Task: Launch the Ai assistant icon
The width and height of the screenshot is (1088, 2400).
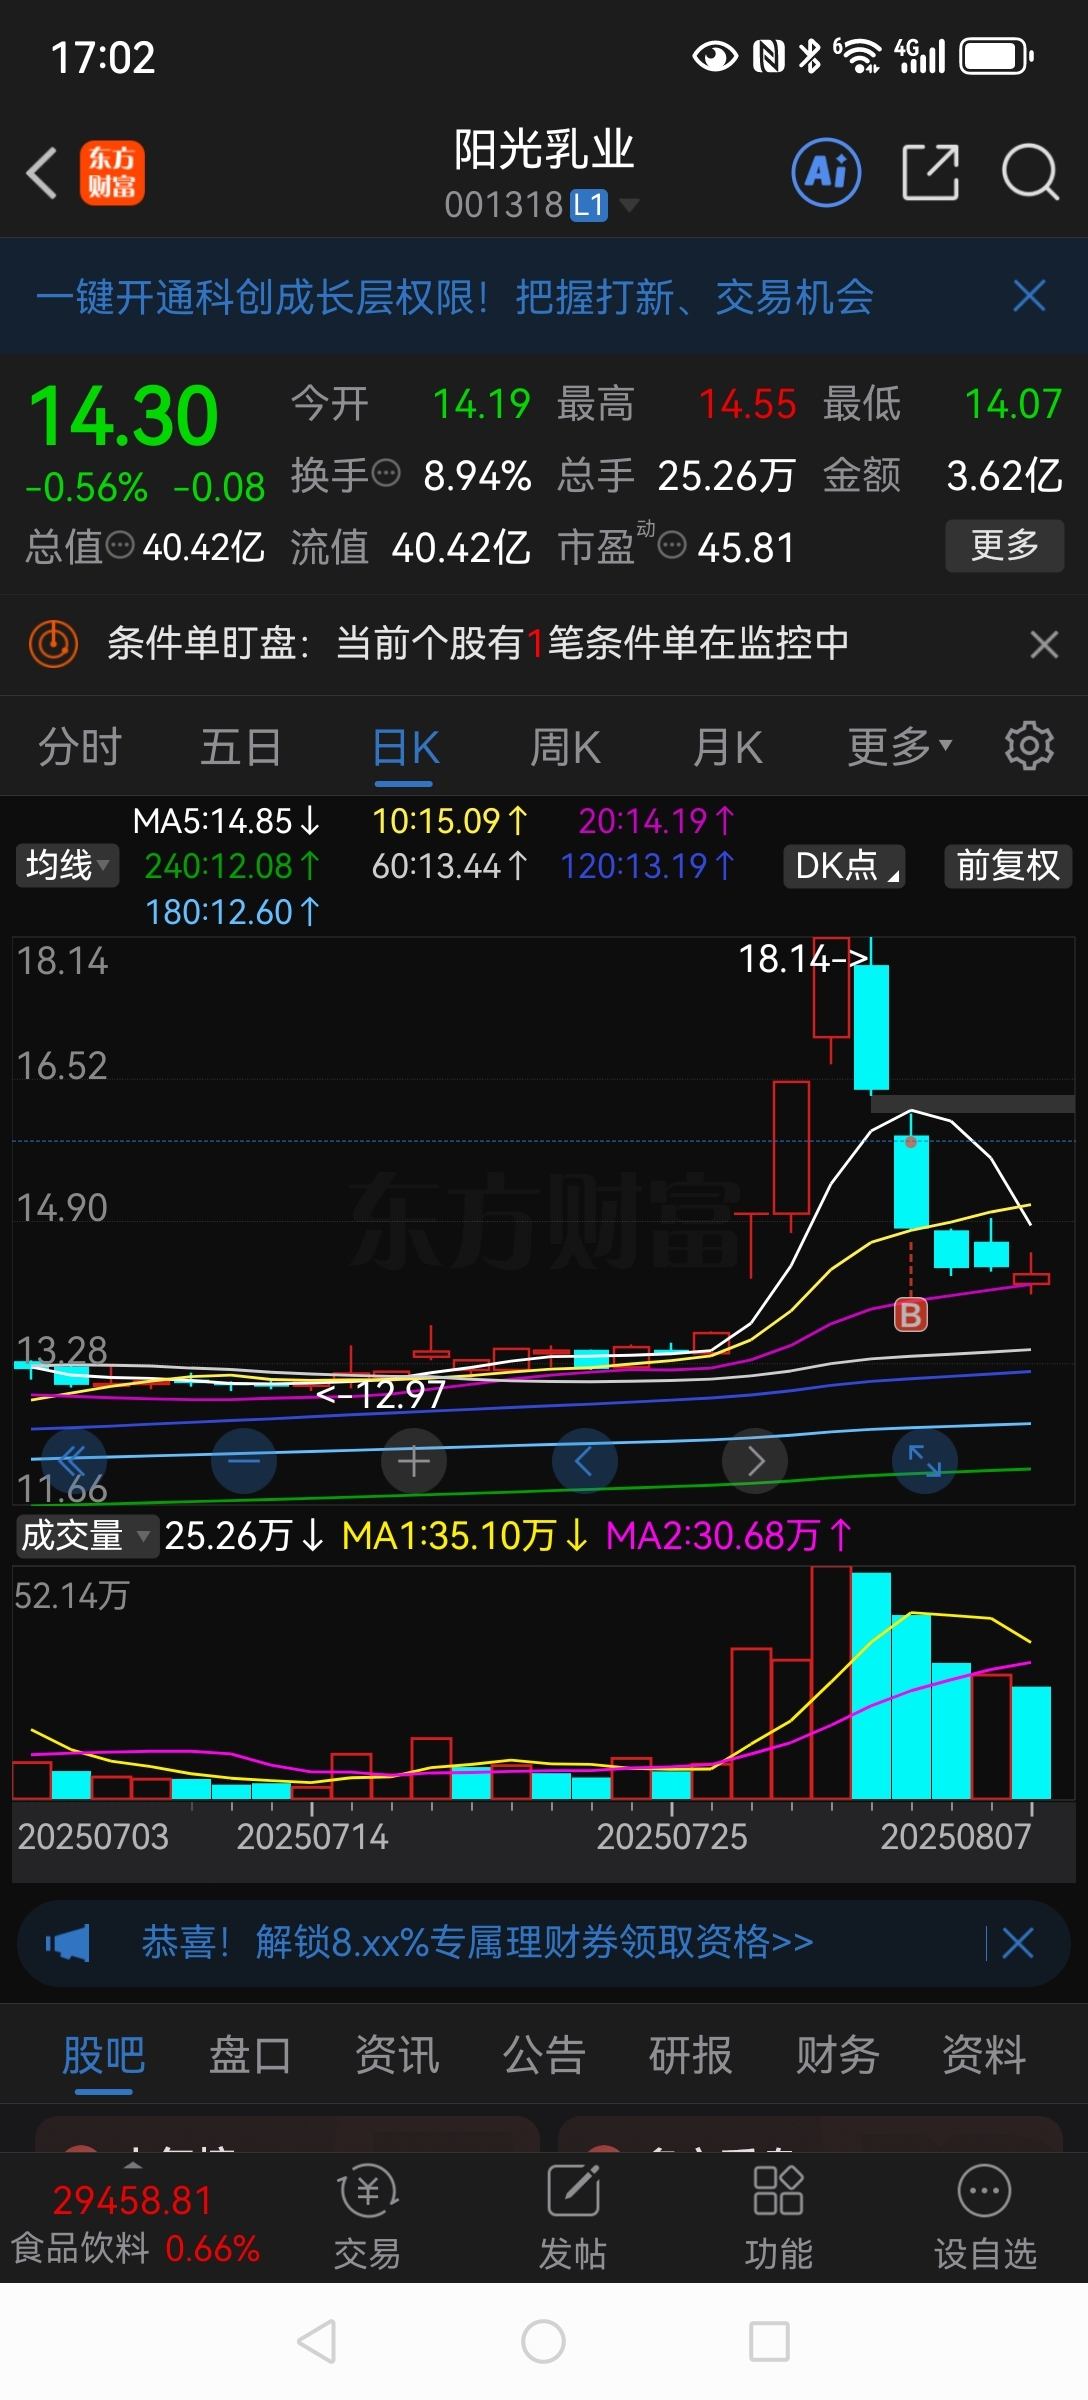Action: (x=826, y=172)
